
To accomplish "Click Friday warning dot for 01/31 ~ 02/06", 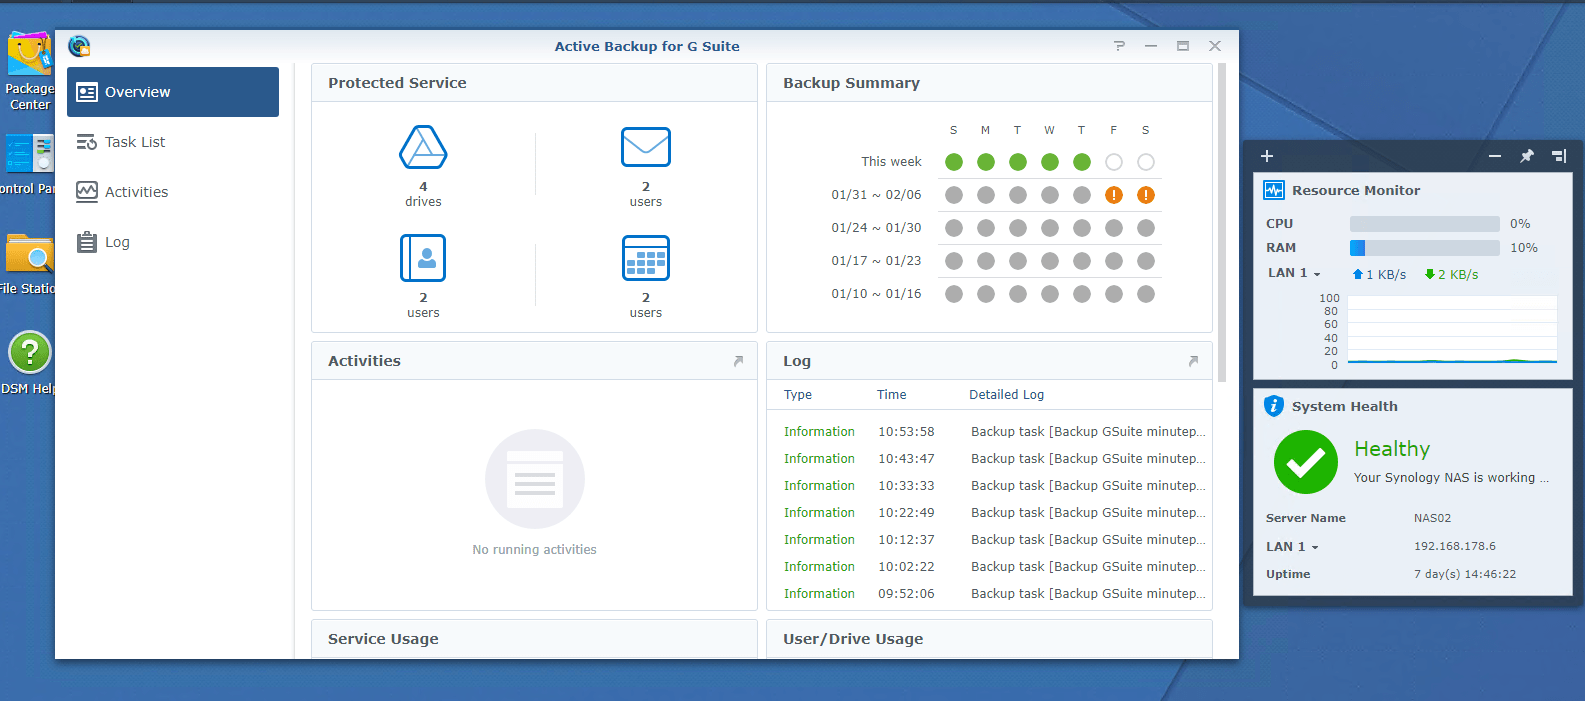I will (x=1114, y=195).
